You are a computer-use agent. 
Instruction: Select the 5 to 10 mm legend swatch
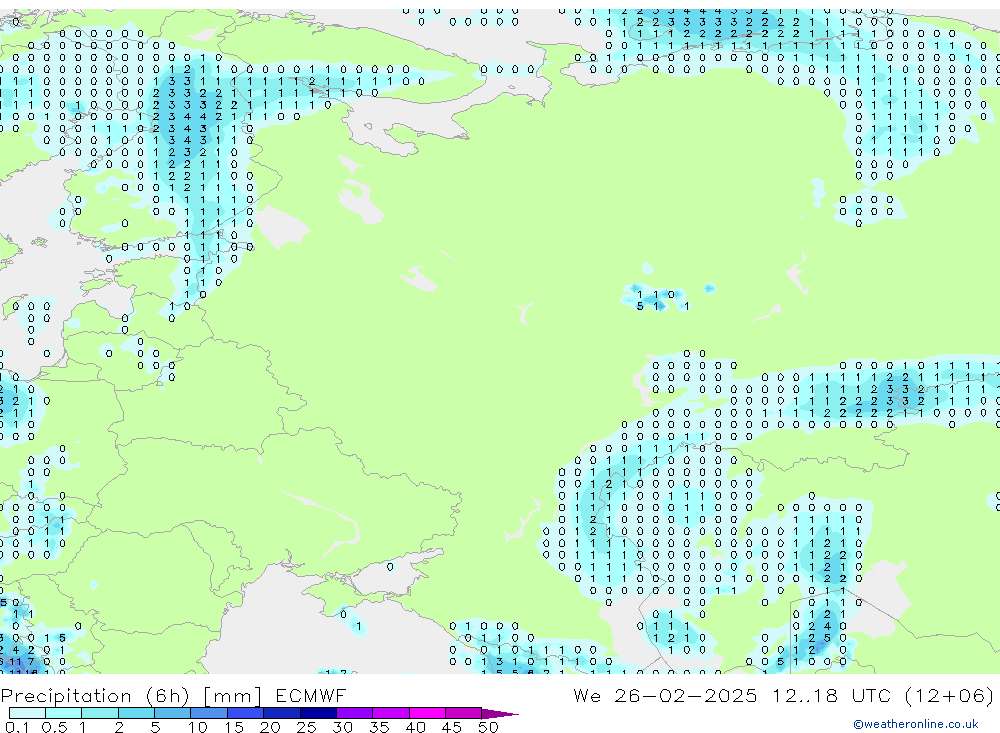[173, 713]
